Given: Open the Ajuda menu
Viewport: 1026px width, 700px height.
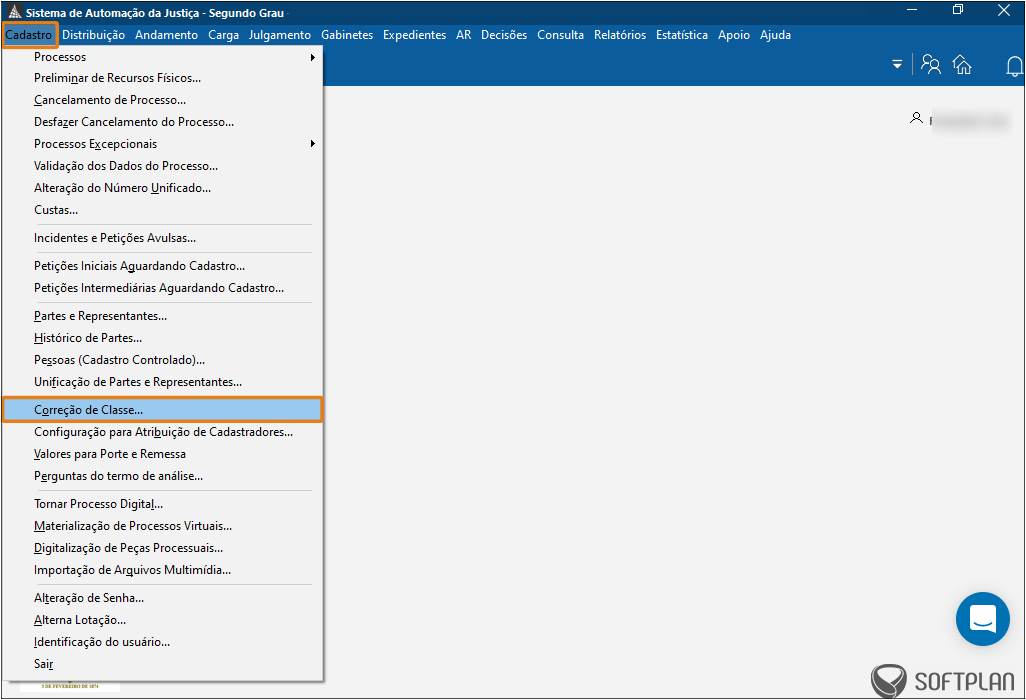Looking at the screenshot, I should click(x=775, y=35).
